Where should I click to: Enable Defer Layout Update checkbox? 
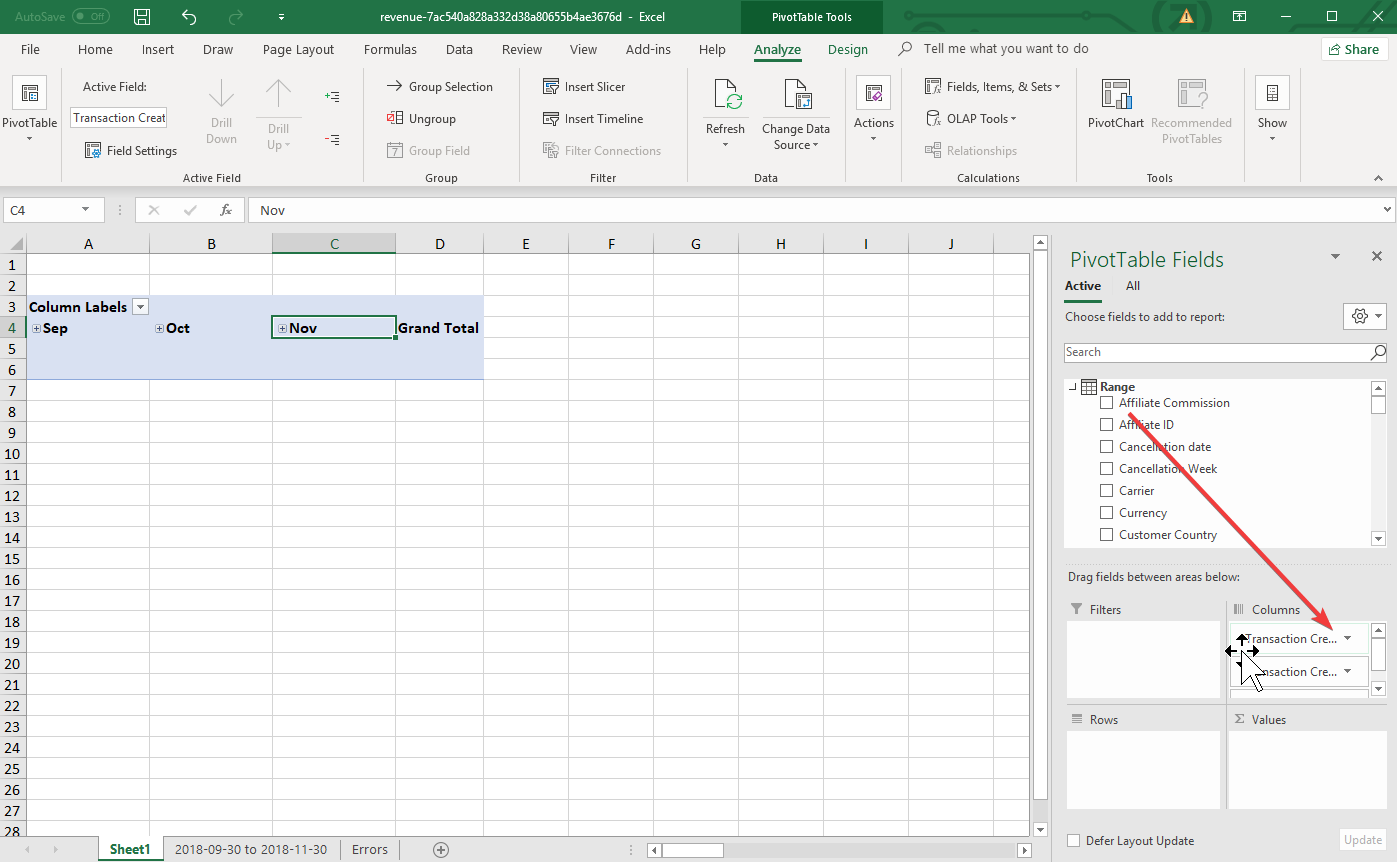click(x=1074, y=841)
